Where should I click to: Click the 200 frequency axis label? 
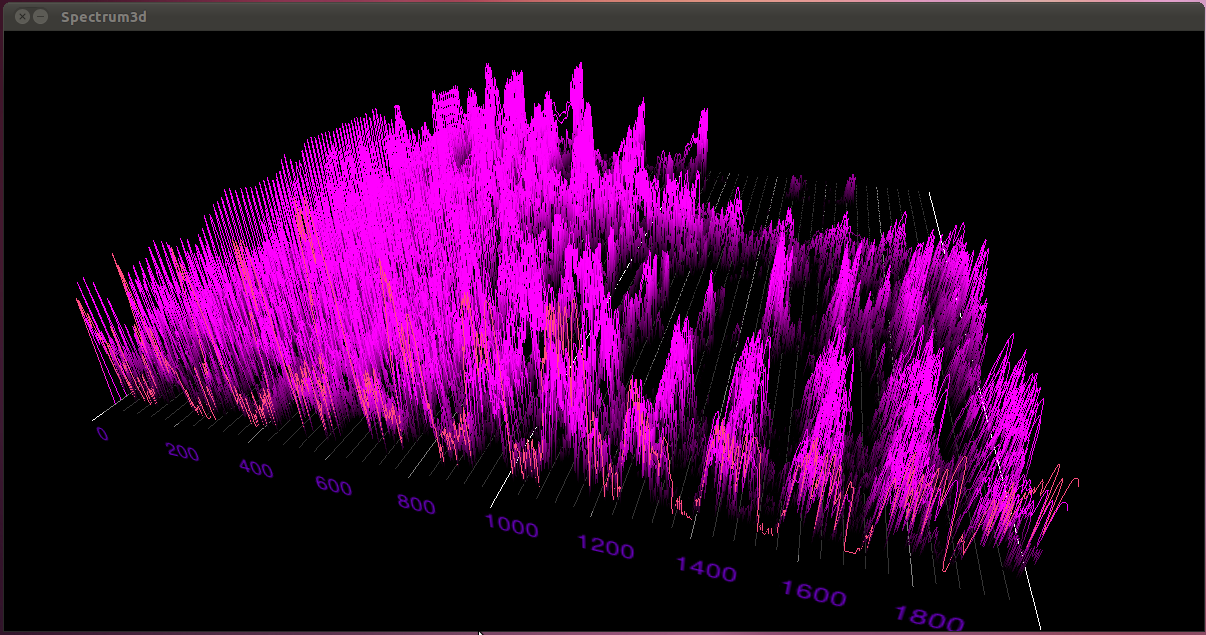183,452
